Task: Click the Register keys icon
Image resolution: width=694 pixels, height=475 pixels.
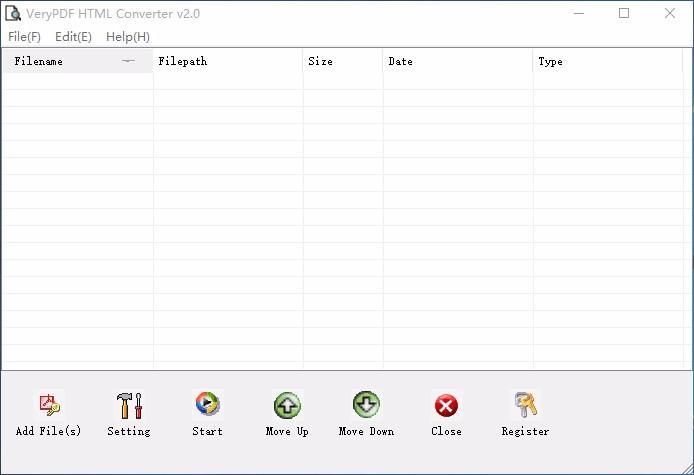Action: coord(525,405)
